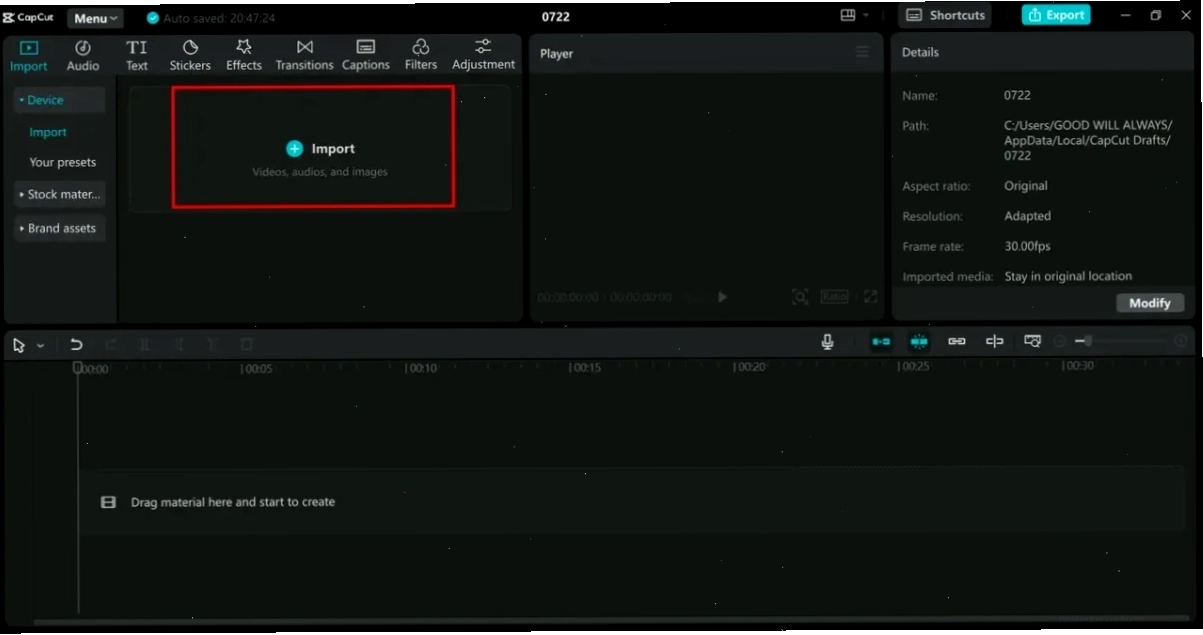Undo the last action
The image size is (1203, 635).
76,344
